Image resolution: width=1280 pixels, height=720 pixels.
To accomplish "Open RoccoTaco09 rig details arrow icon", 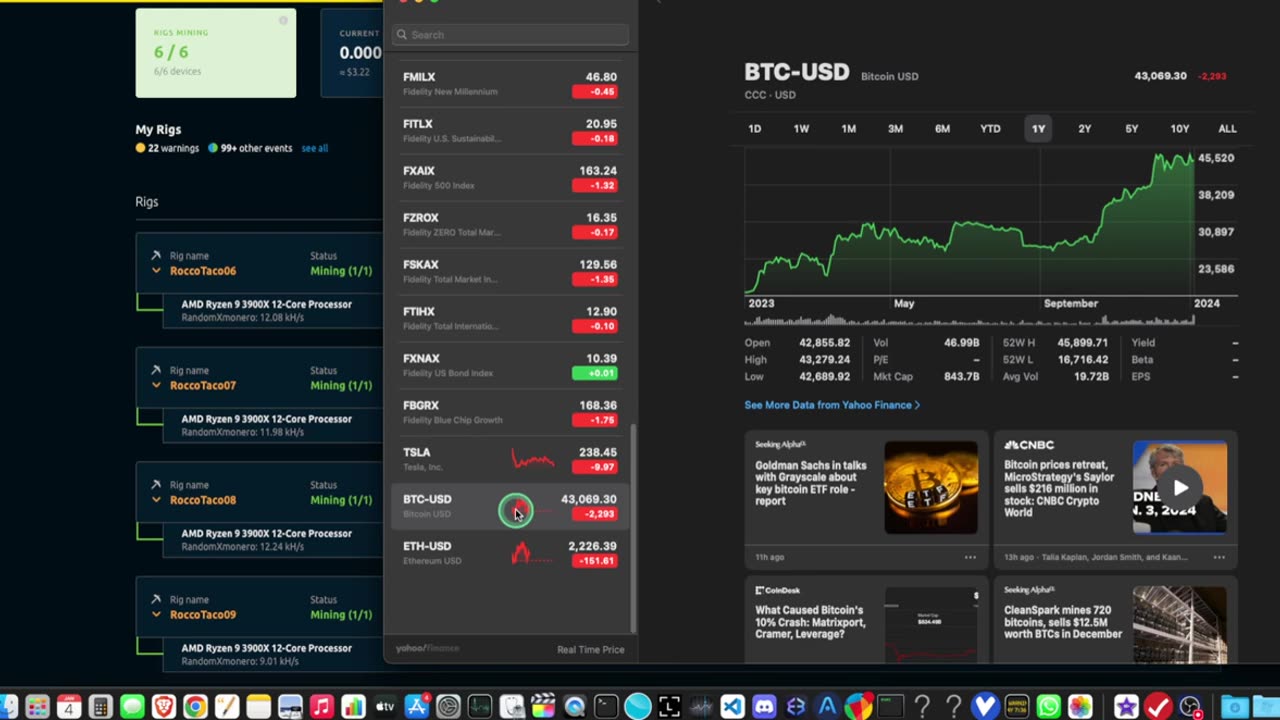I will [156, 599].
